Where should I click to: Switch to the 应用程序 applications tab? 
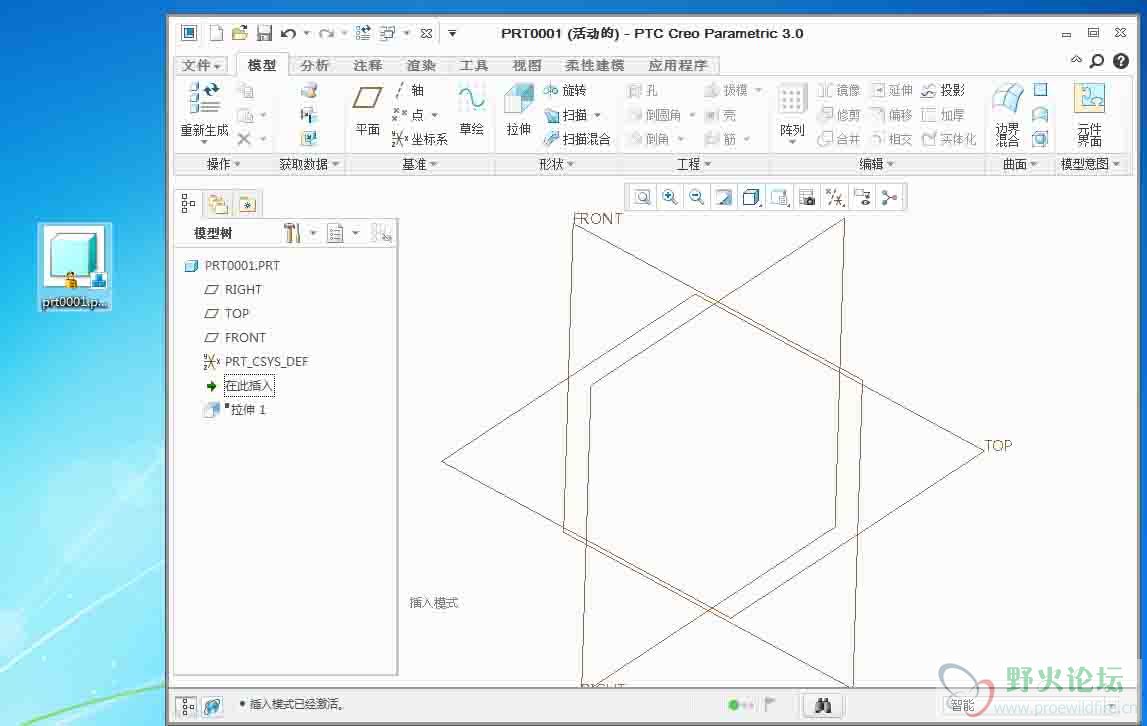pos(678,65)
